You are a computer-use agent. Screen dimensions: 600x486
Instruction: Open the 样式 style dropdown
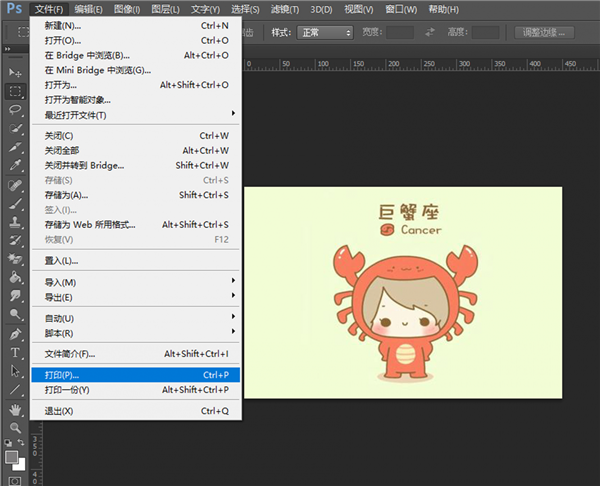coord(323,32)
